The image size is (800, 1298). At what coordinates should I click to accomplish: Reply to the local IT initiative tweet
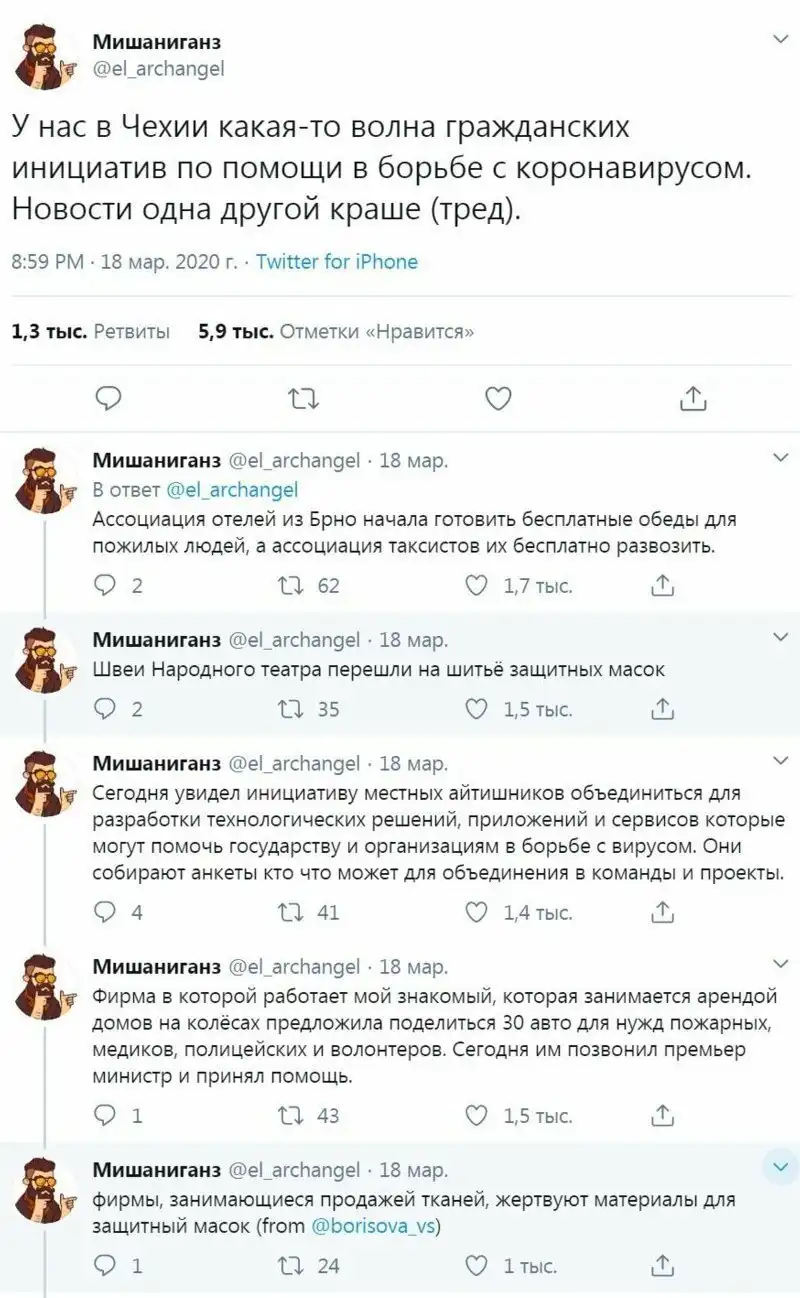(105, 912)
